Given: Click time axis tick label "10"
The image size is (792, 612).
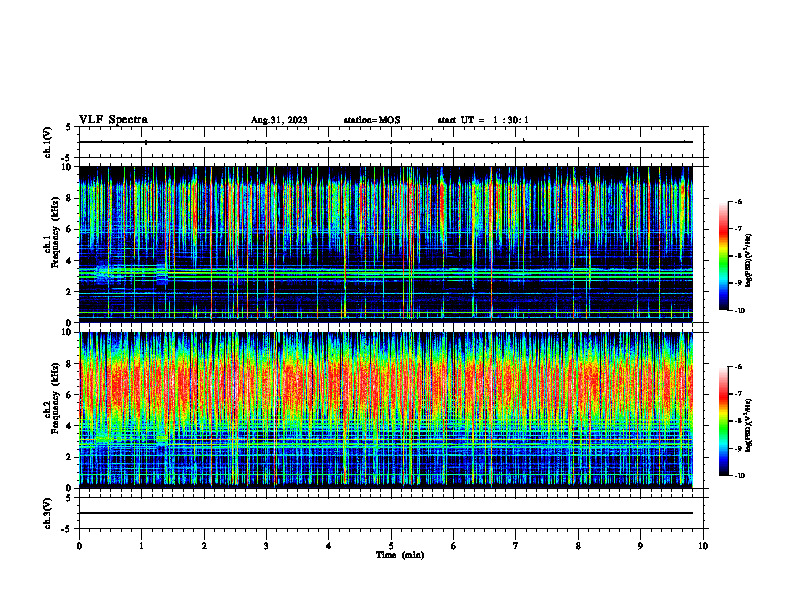Looking at the screenshot, I should coord(703,546).
